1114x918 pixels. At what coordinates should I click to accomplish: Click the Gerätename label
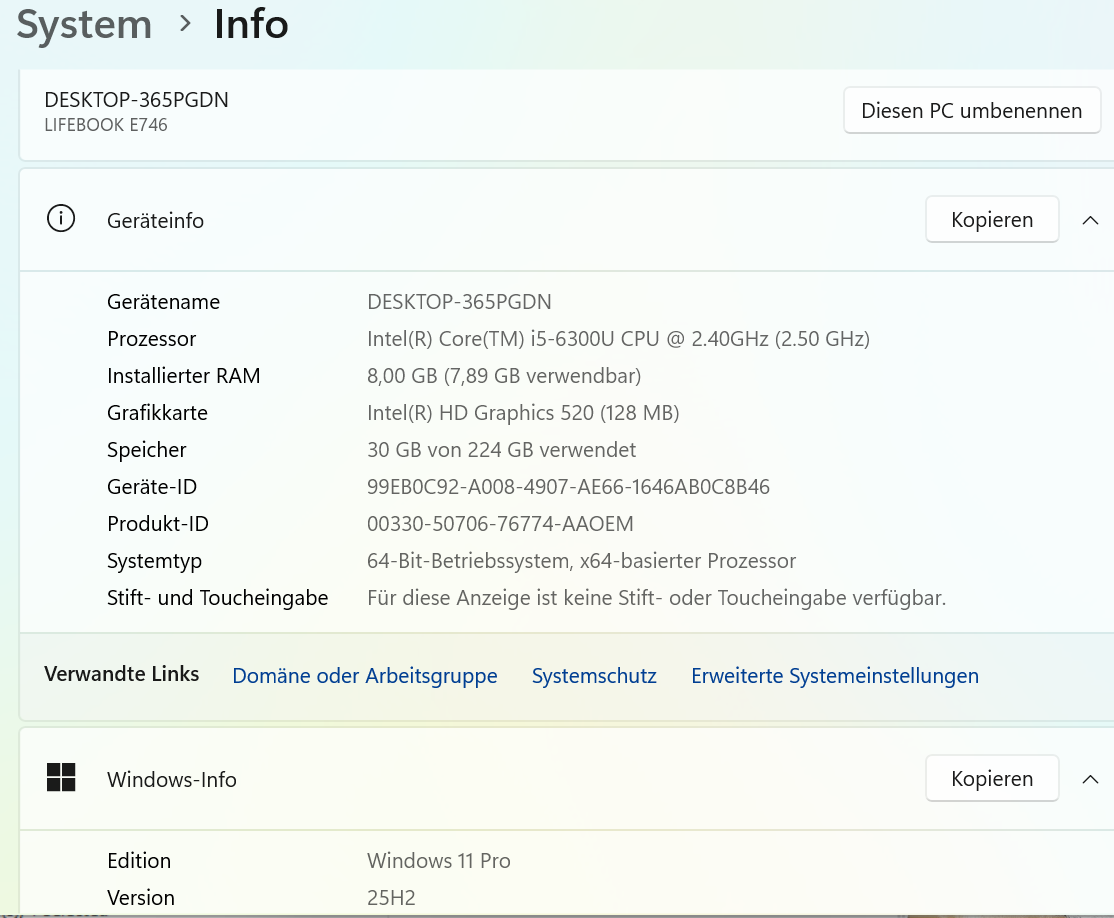pyautogui.click(x=163, y=302)
